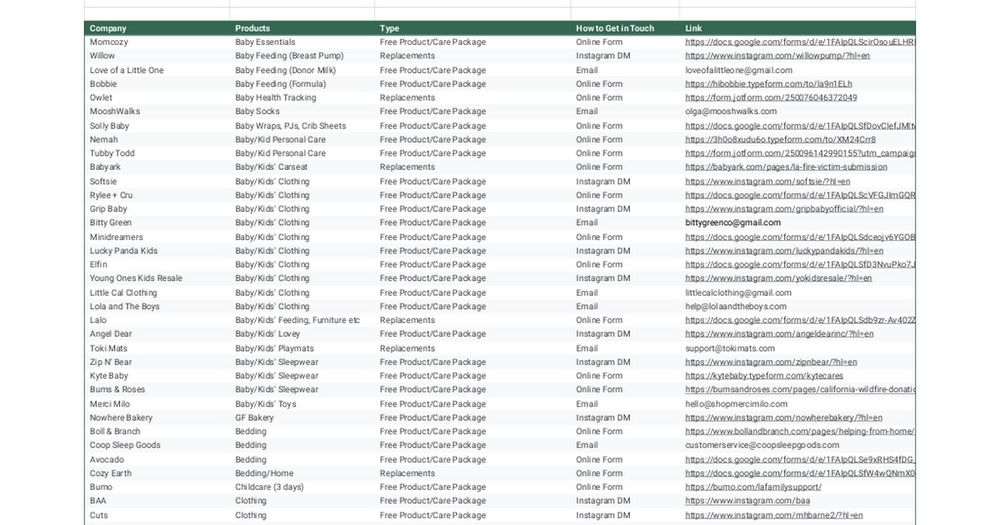
Task: Open the Babyark fire victim submission link
Action: click(x=786, y=167)
